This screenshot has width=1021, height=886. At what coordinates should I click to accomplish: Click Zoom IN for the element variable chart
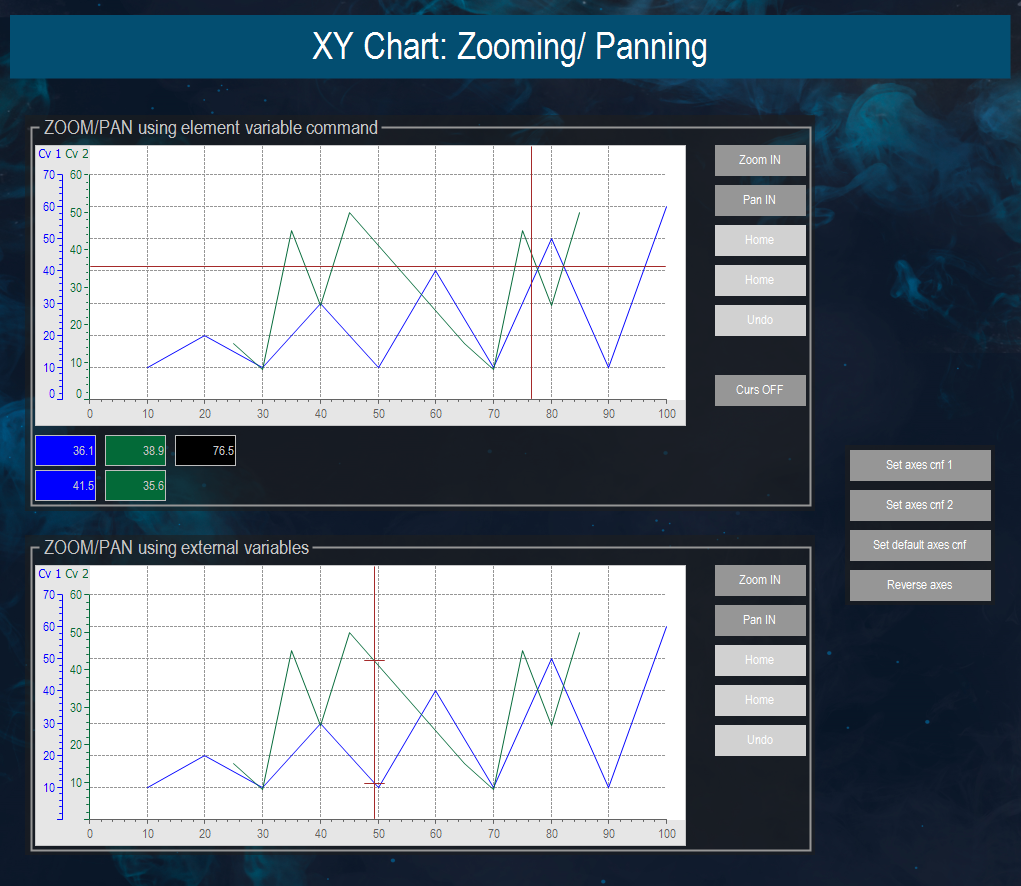(x=759, y=160)
